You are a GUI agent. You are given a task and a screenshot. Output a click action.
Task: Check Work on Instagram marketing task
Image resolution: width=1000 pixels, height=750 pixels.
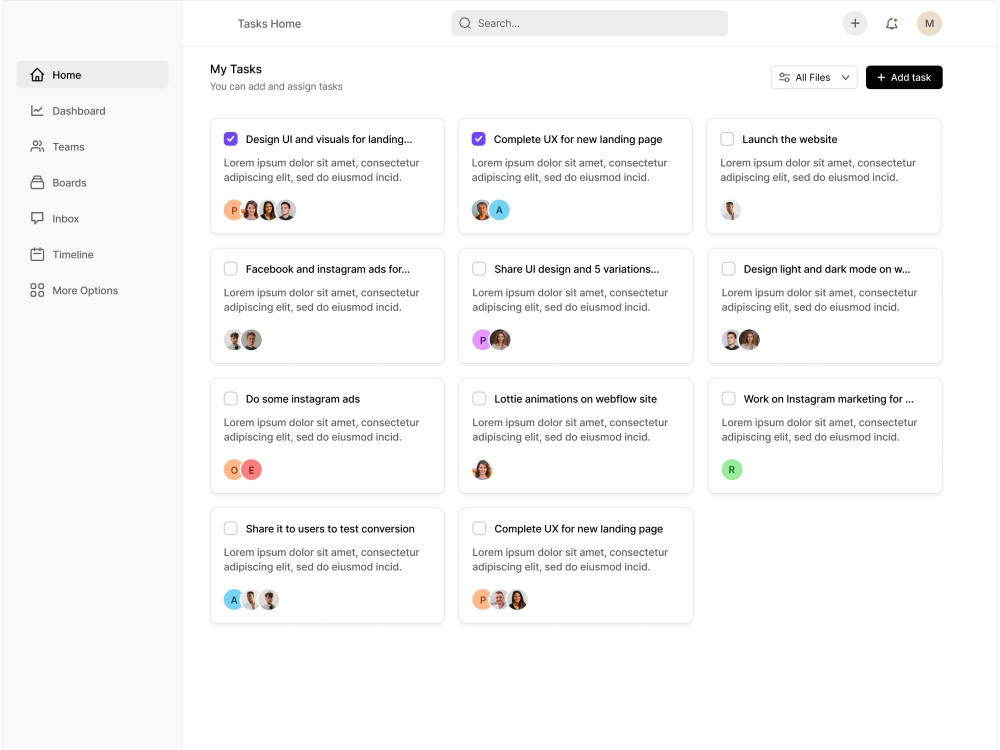[728, 399]
